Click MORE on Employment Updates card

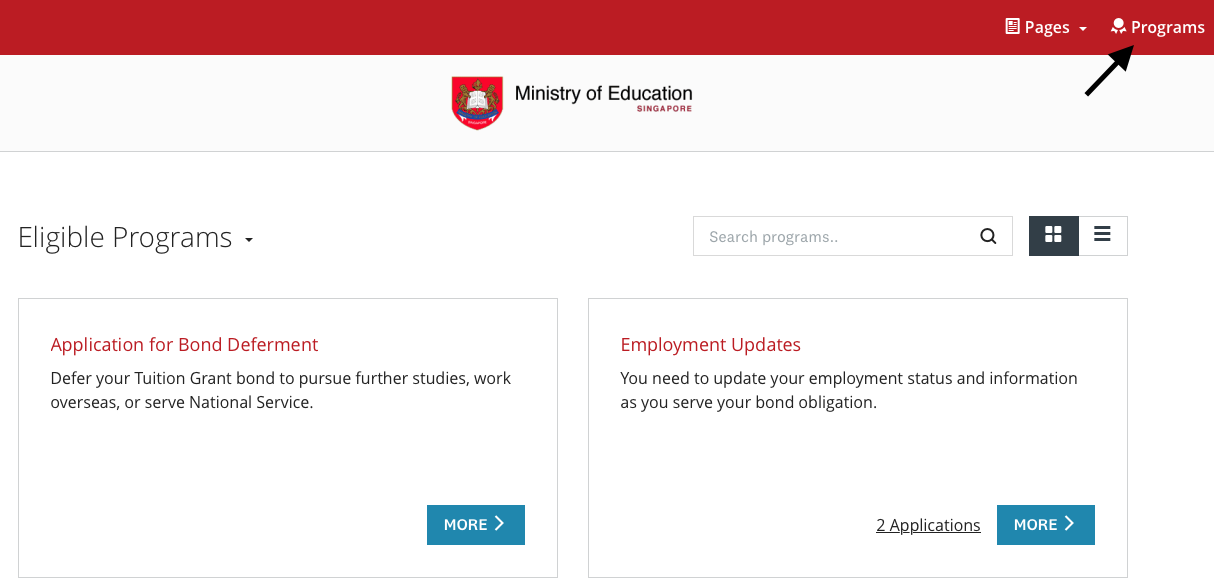point(1045,525)
